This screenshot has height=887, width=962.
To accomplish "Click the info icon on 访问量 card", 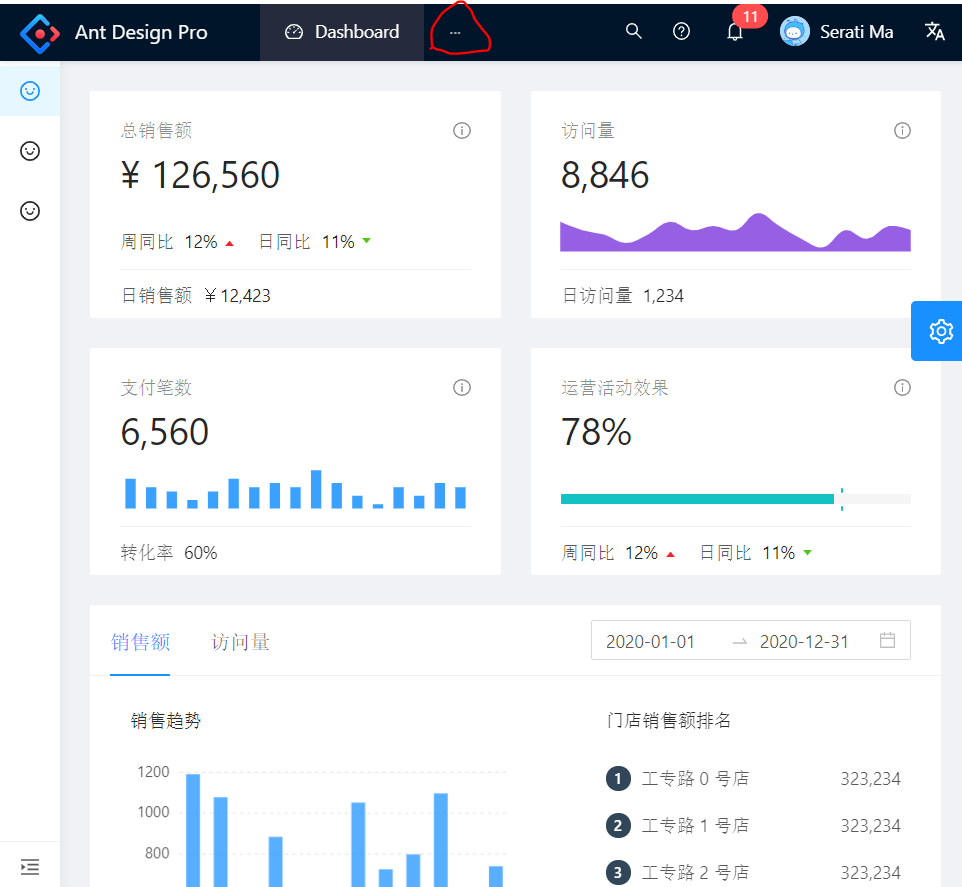I will (902, 130).
